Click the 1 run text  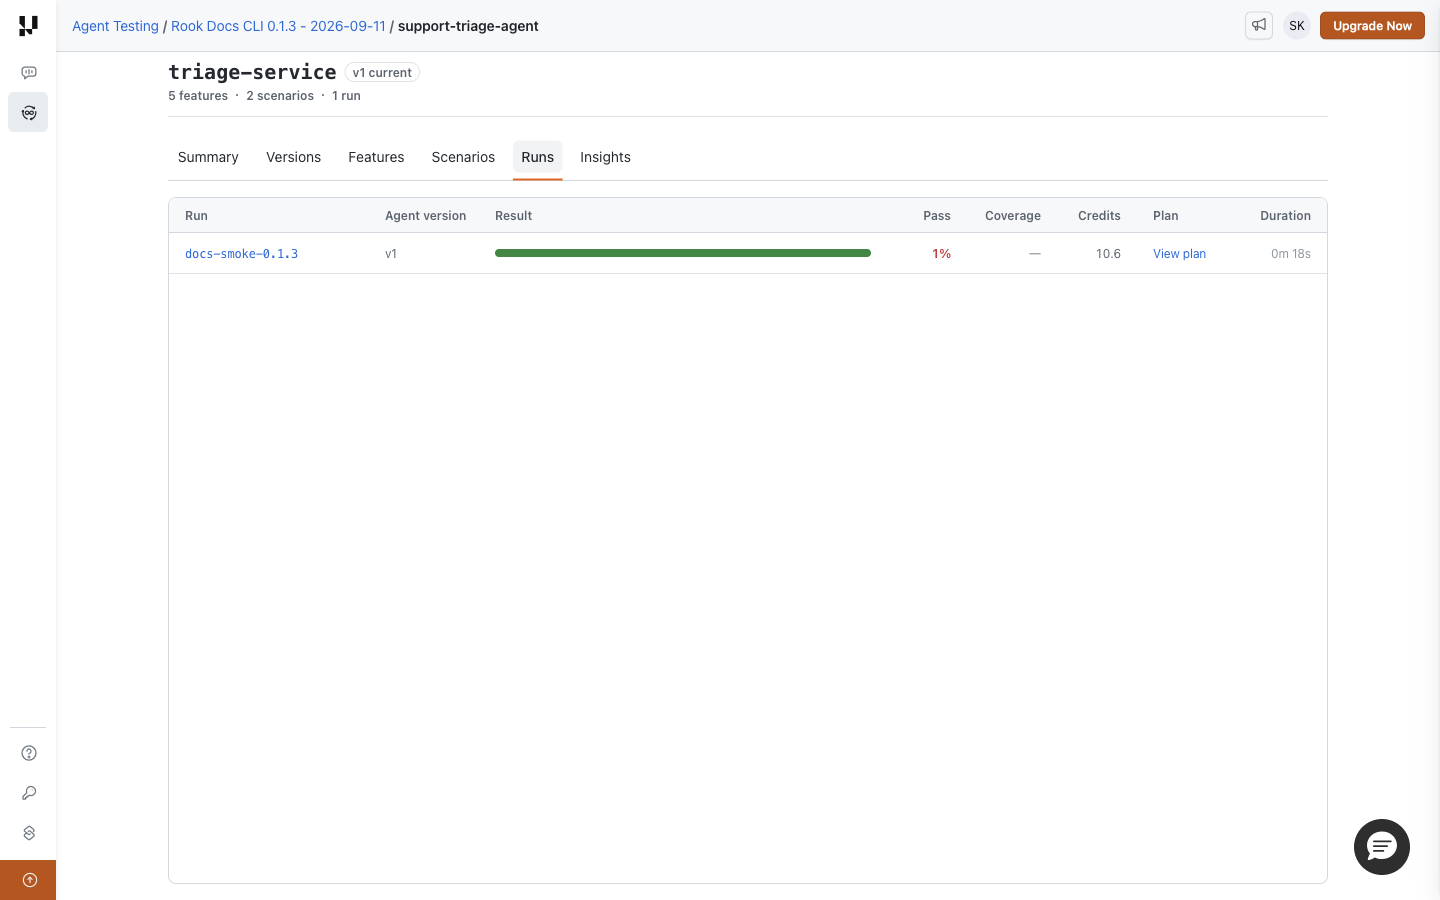(x=346, y=96)
